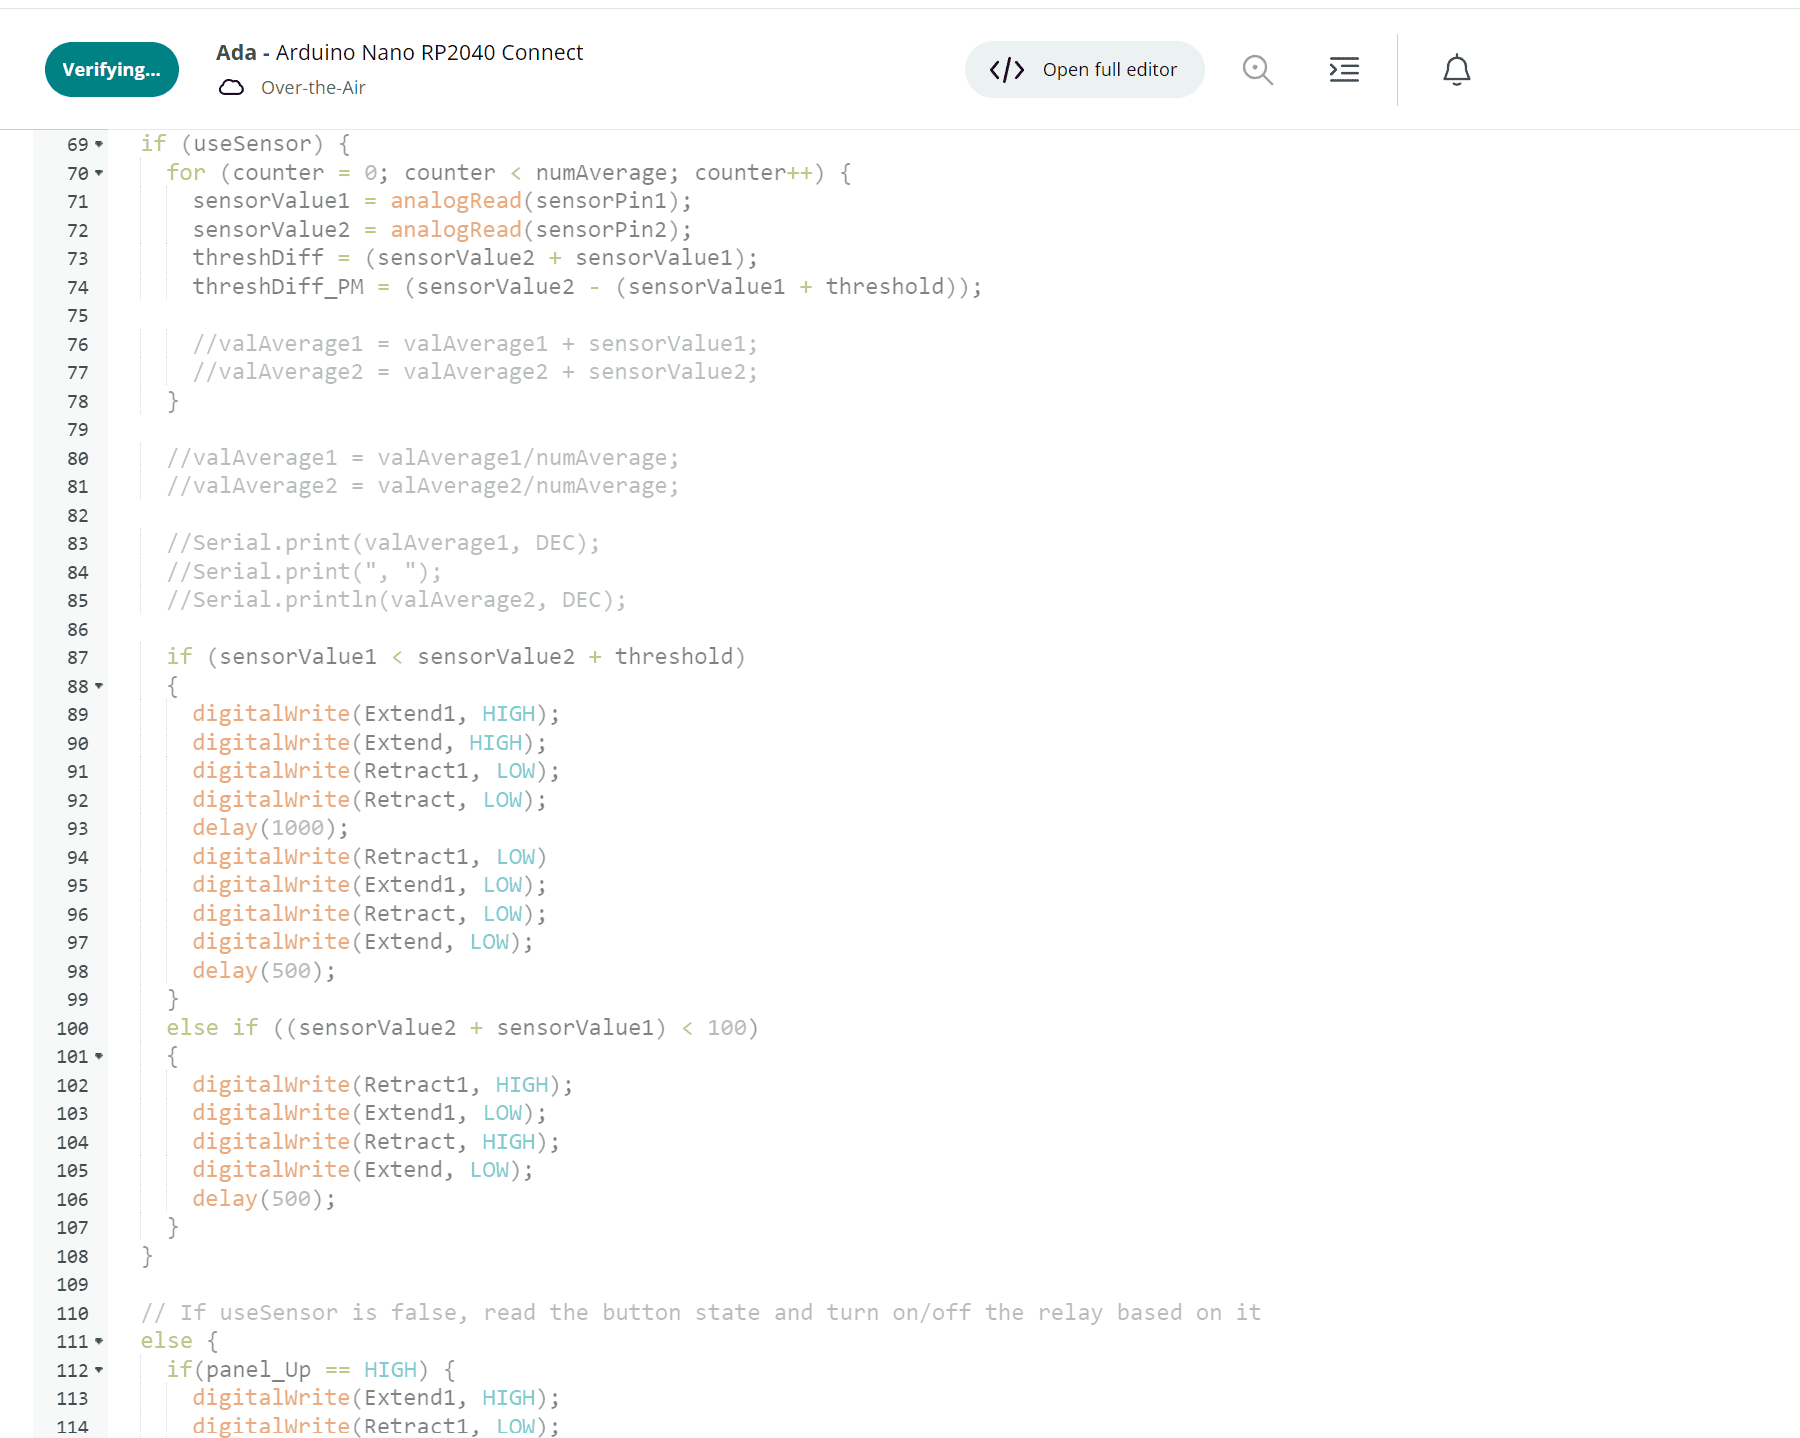Click line number 100 in the gutter
Viewport: 1800px width, 1438px height.
[72, 1029]
